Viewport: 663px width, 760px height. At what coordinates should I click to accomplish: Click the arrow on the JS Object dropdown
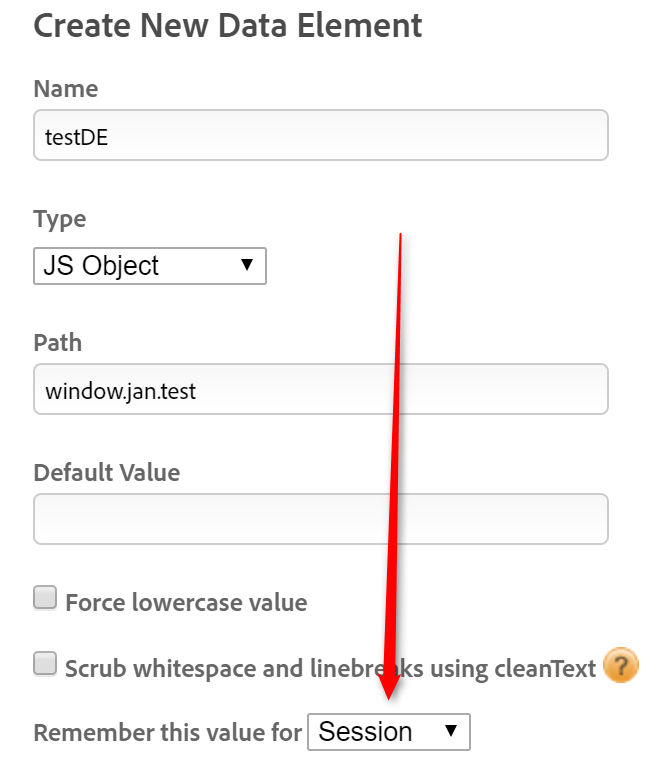[247, 266]
